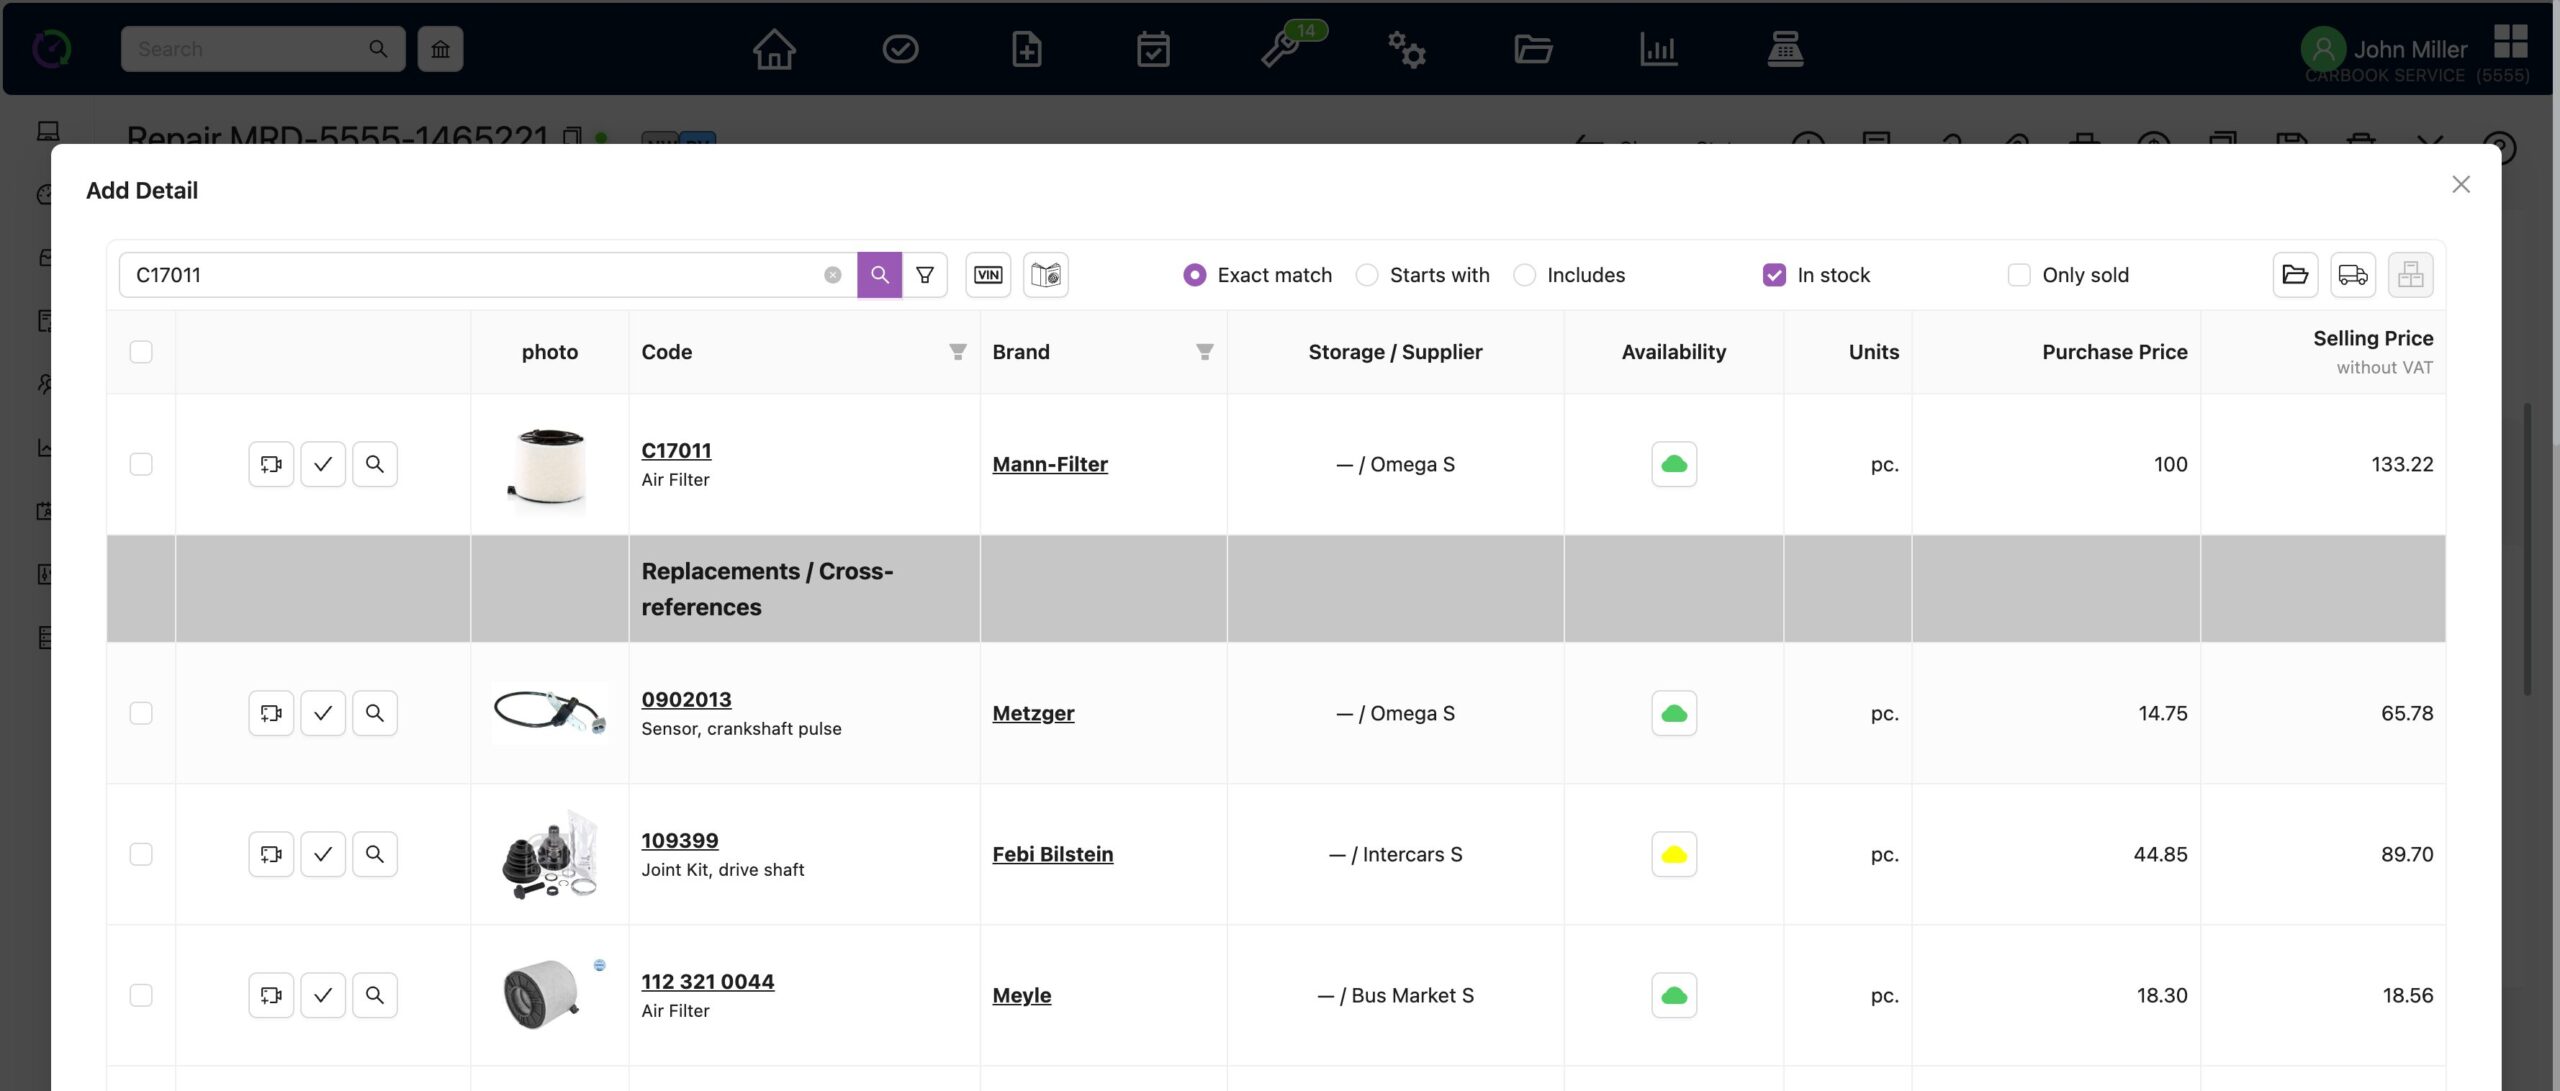Click the Mann-Filter air filter photo
This screenshot has width=2560, height=1091.
[549, 466]
